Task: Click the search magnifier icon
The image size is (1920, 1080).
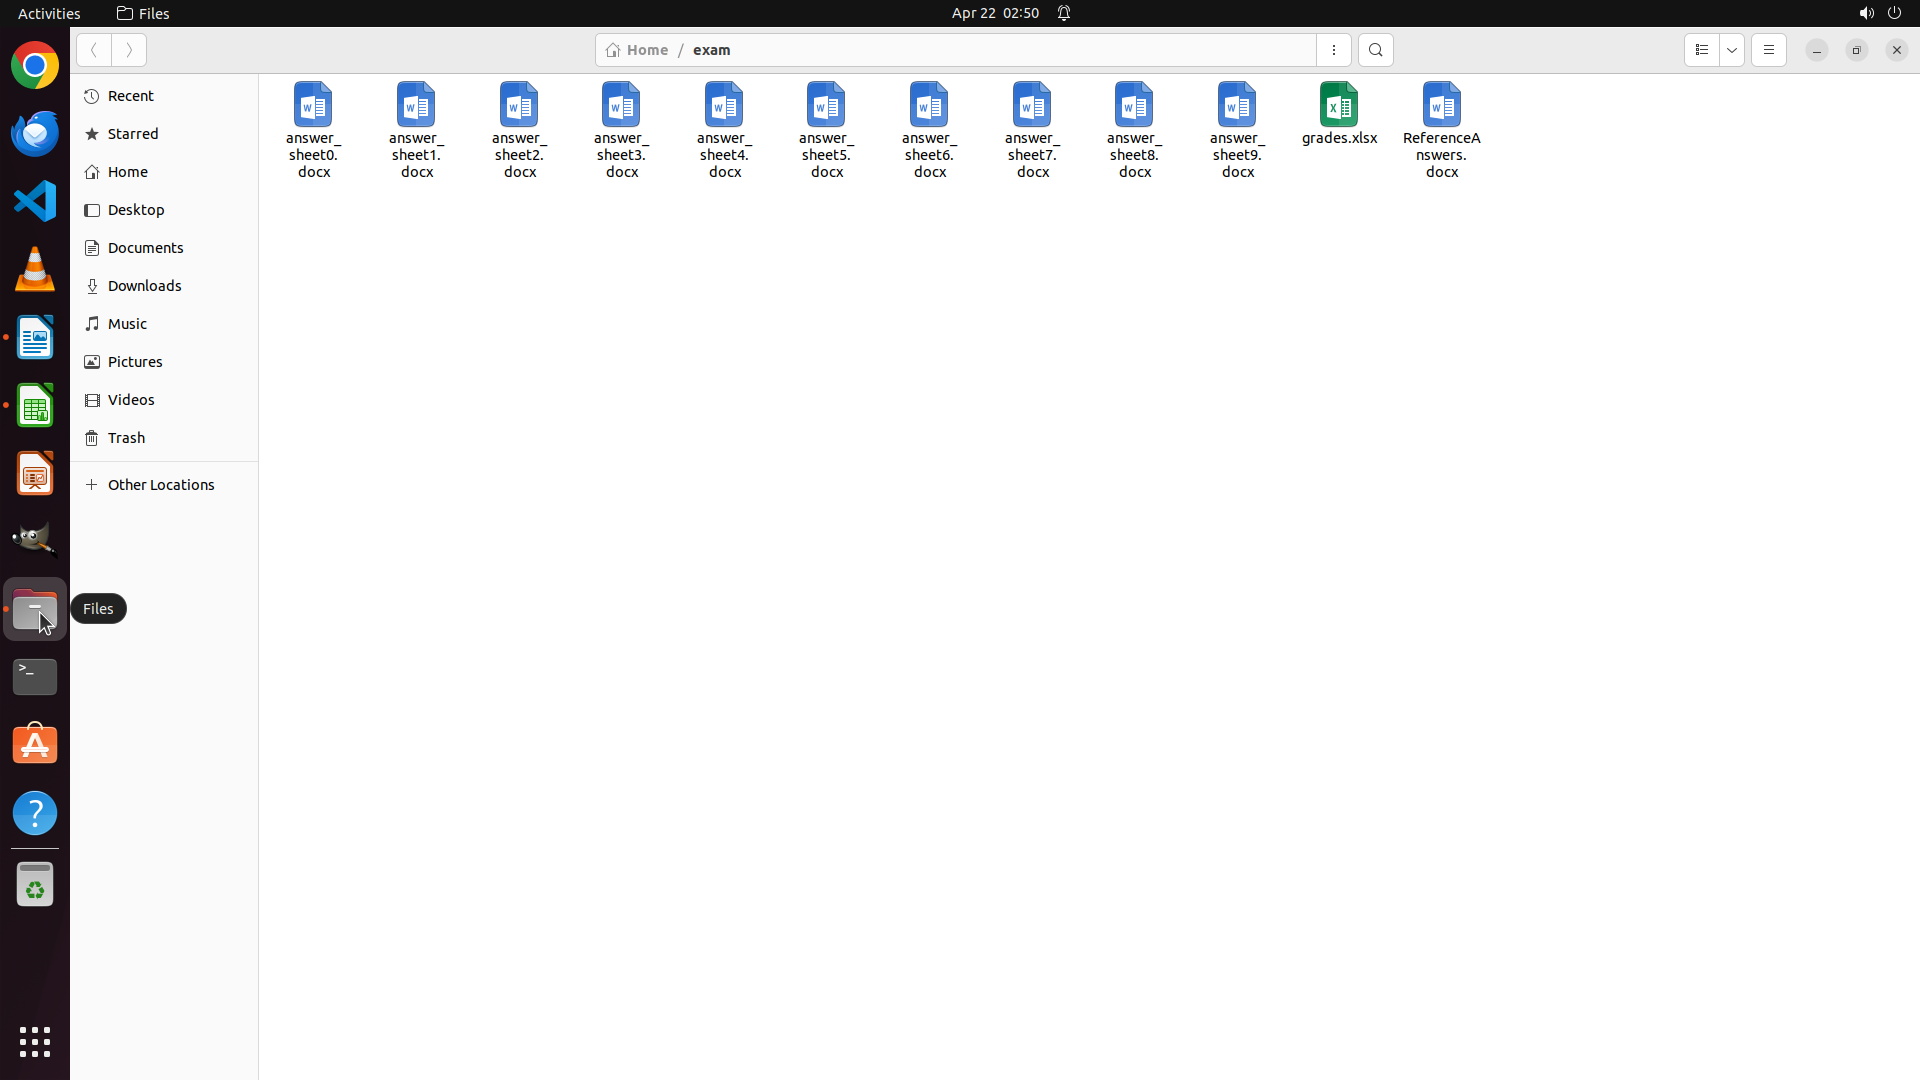Action: point(1375,50)
